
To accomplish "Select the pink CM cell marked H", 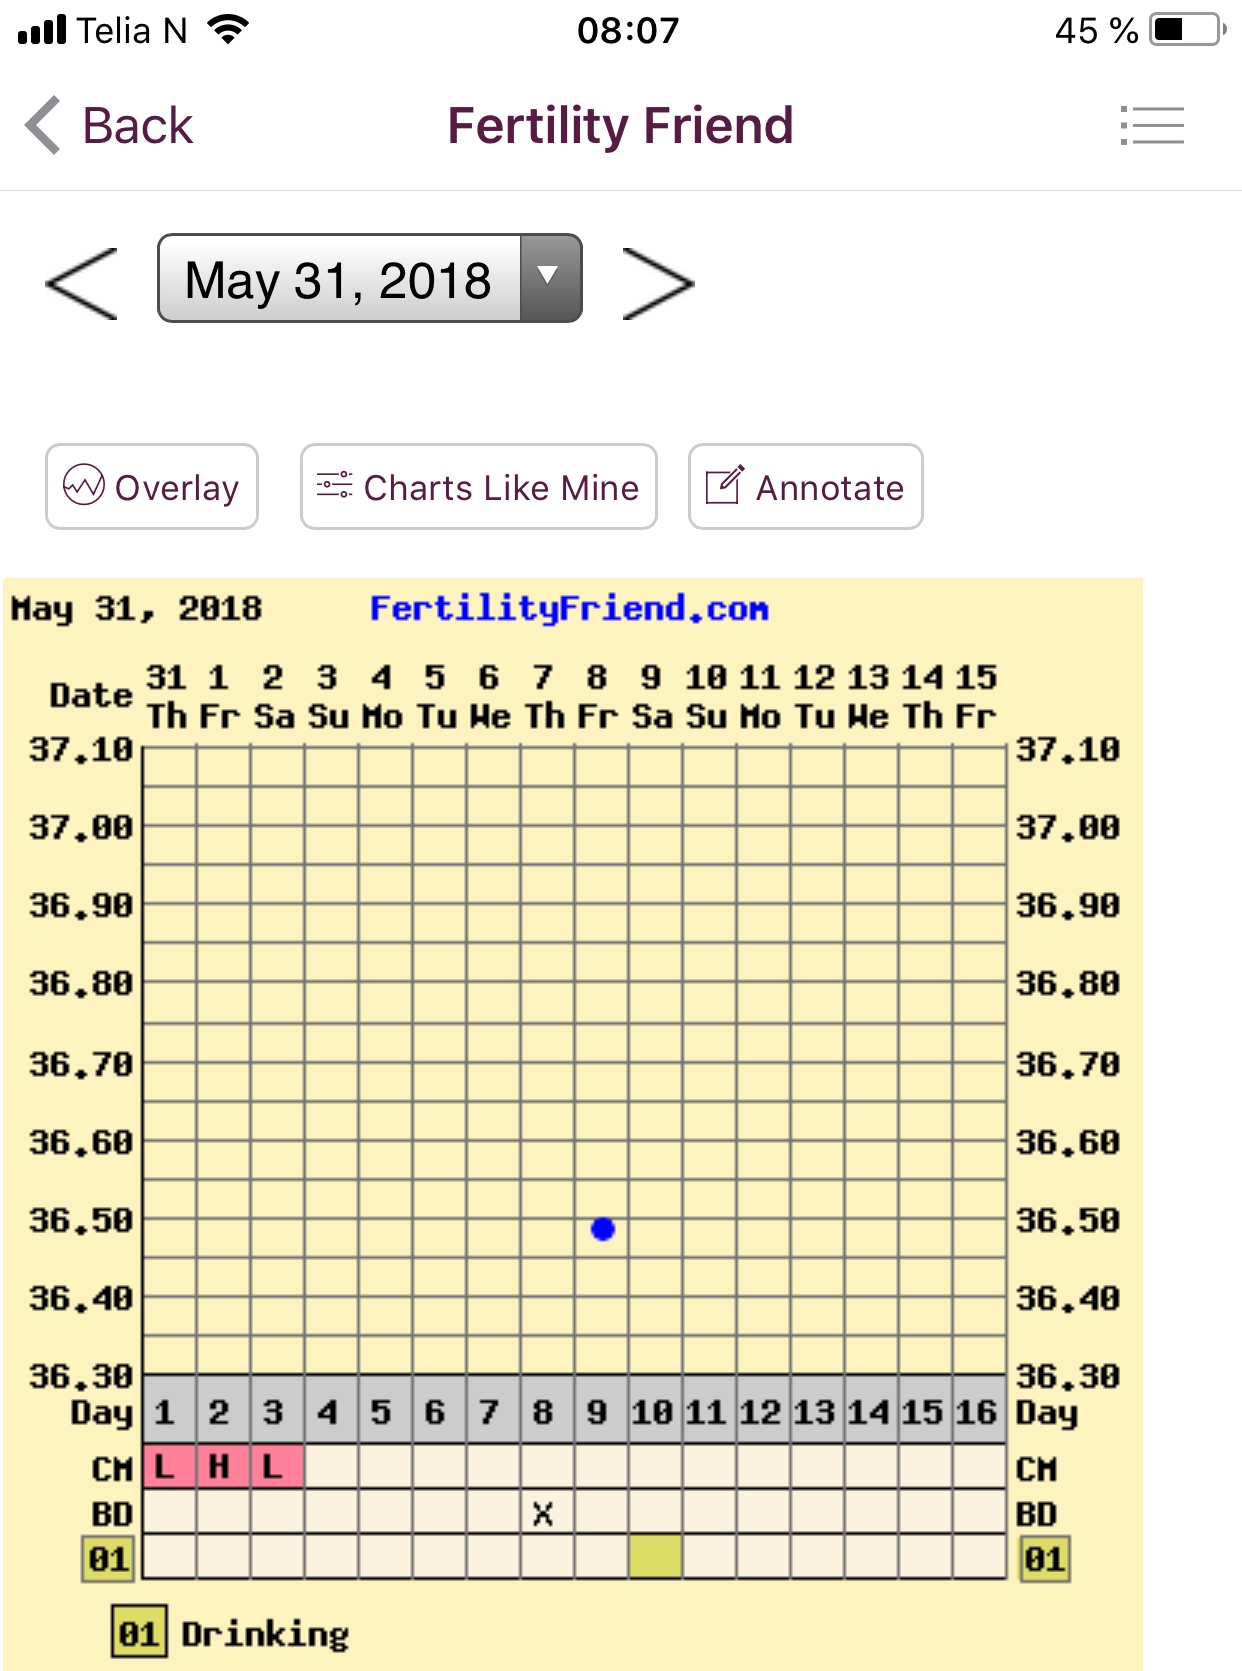I will click(x=219, y=1467).
